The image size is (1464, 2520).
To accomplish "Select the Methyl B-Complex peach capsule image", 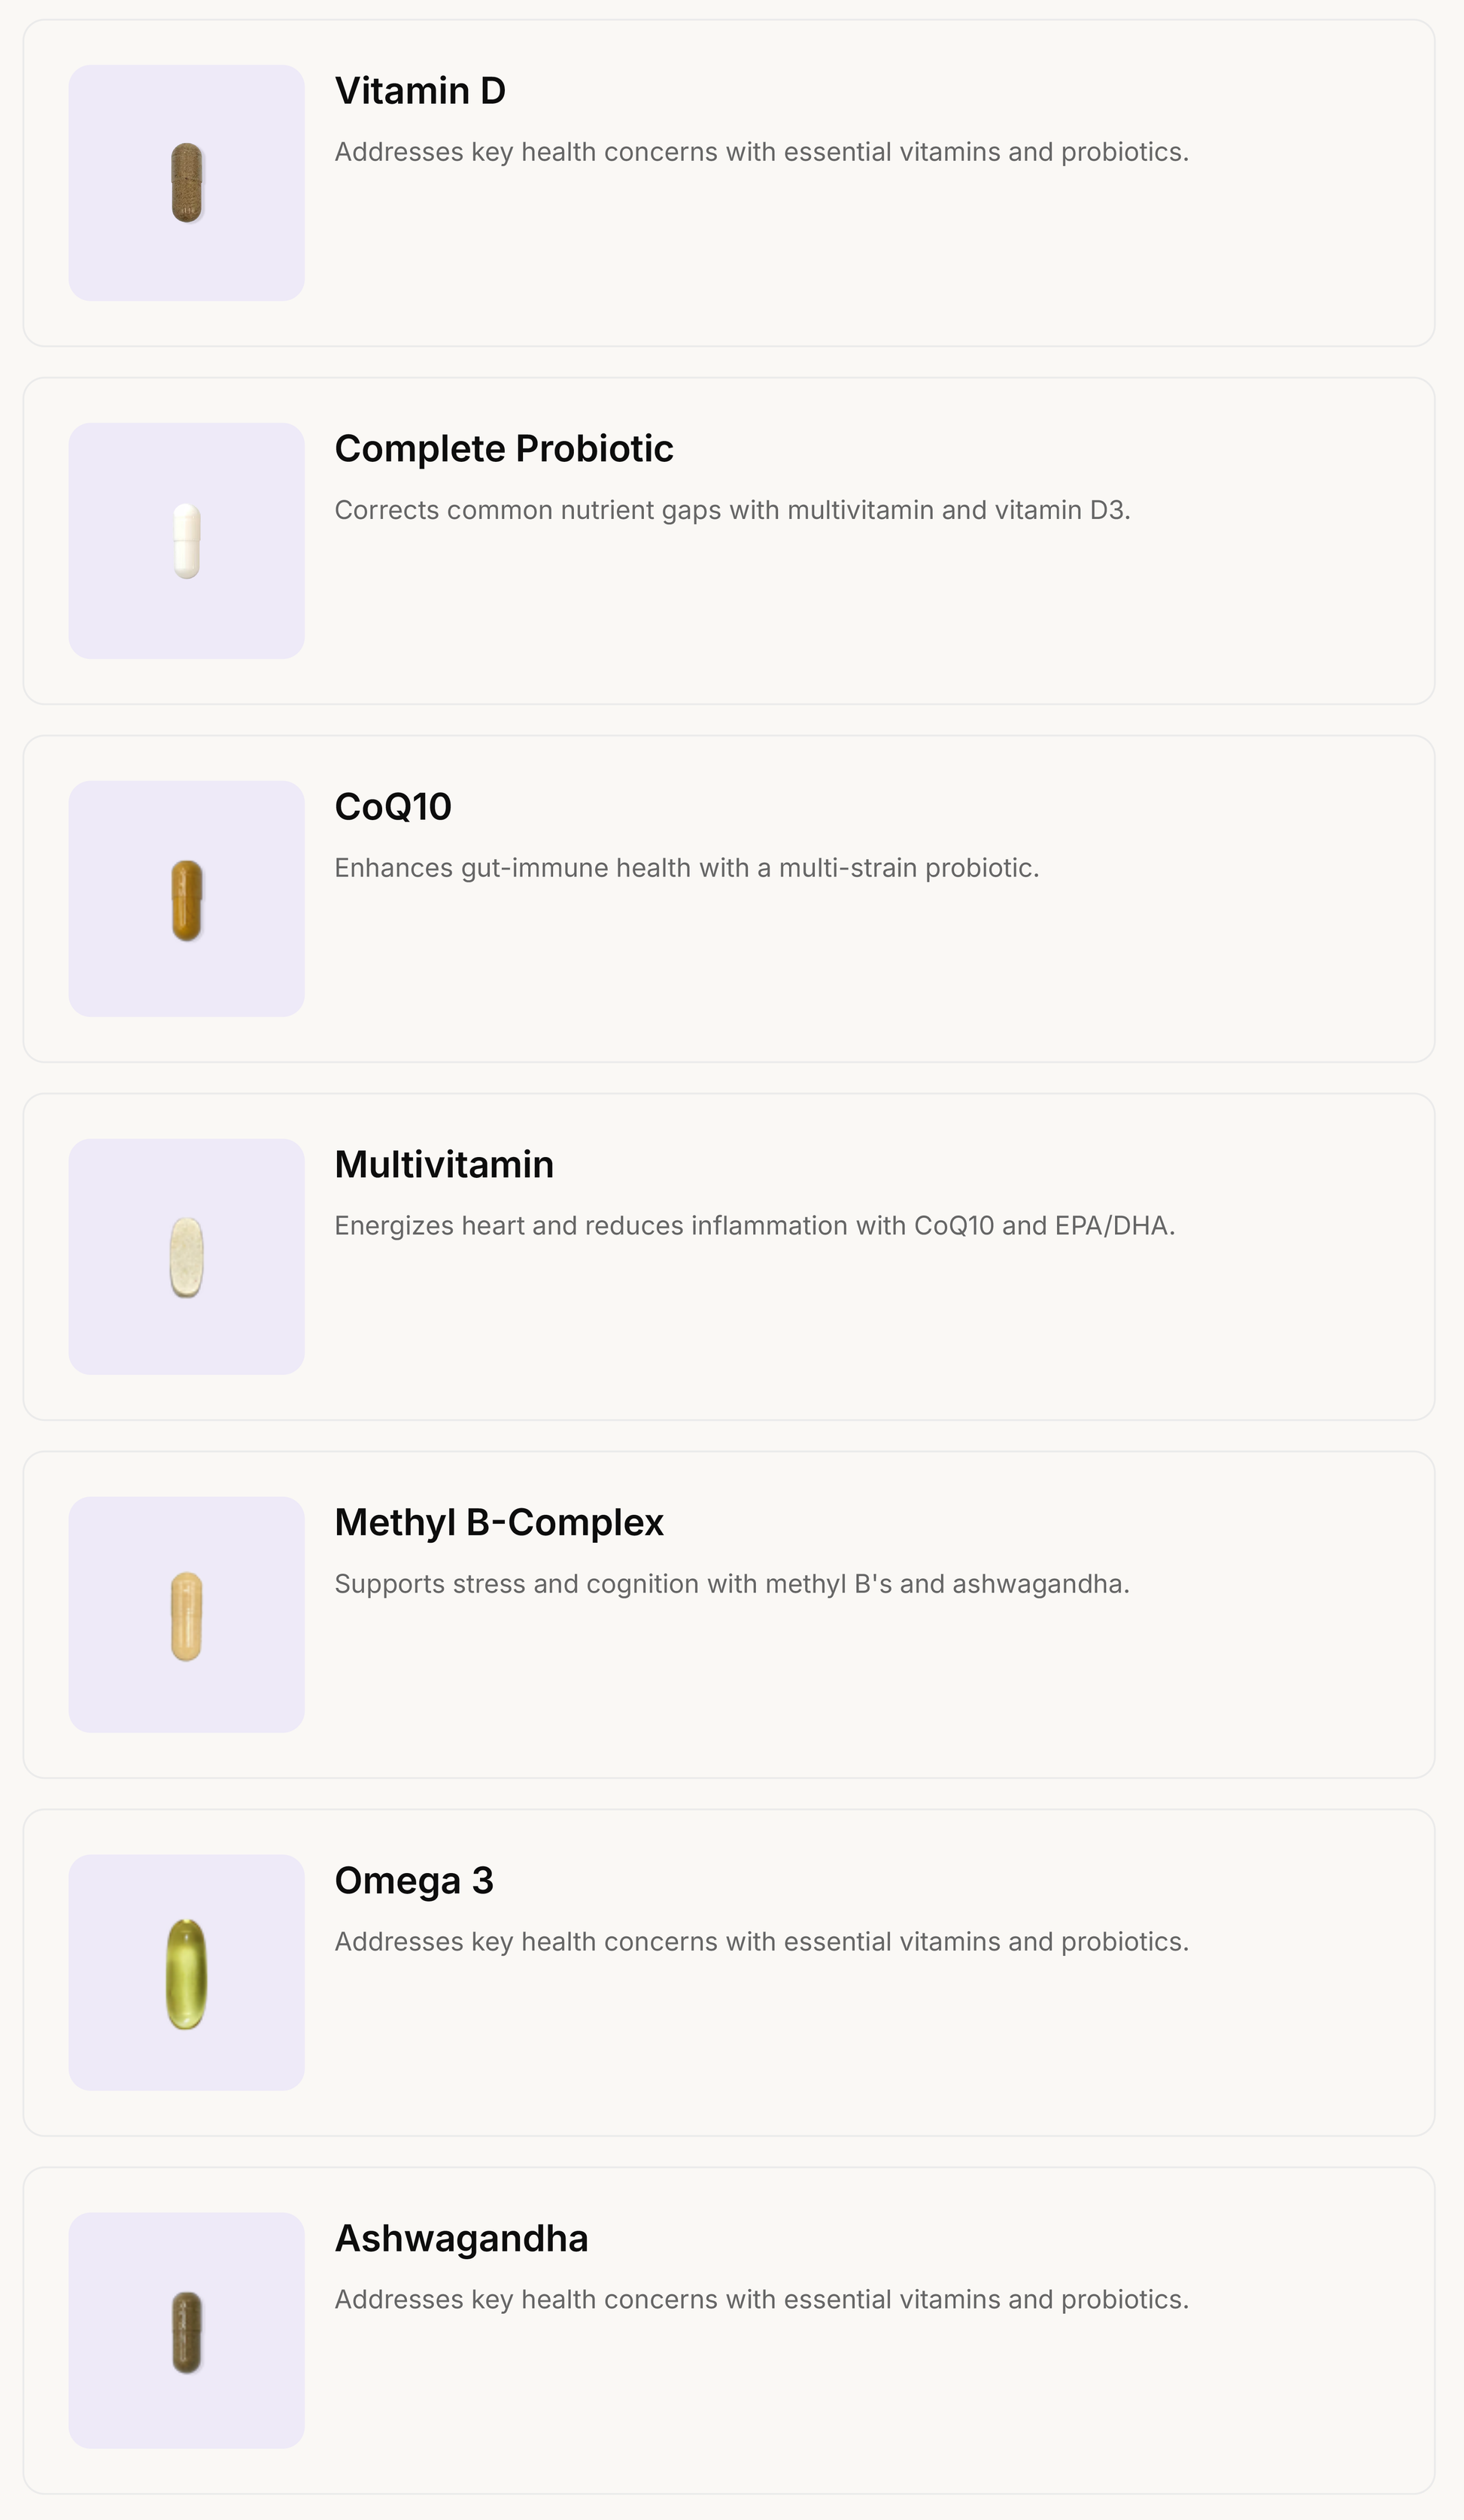I will [x=186, y=1615].
